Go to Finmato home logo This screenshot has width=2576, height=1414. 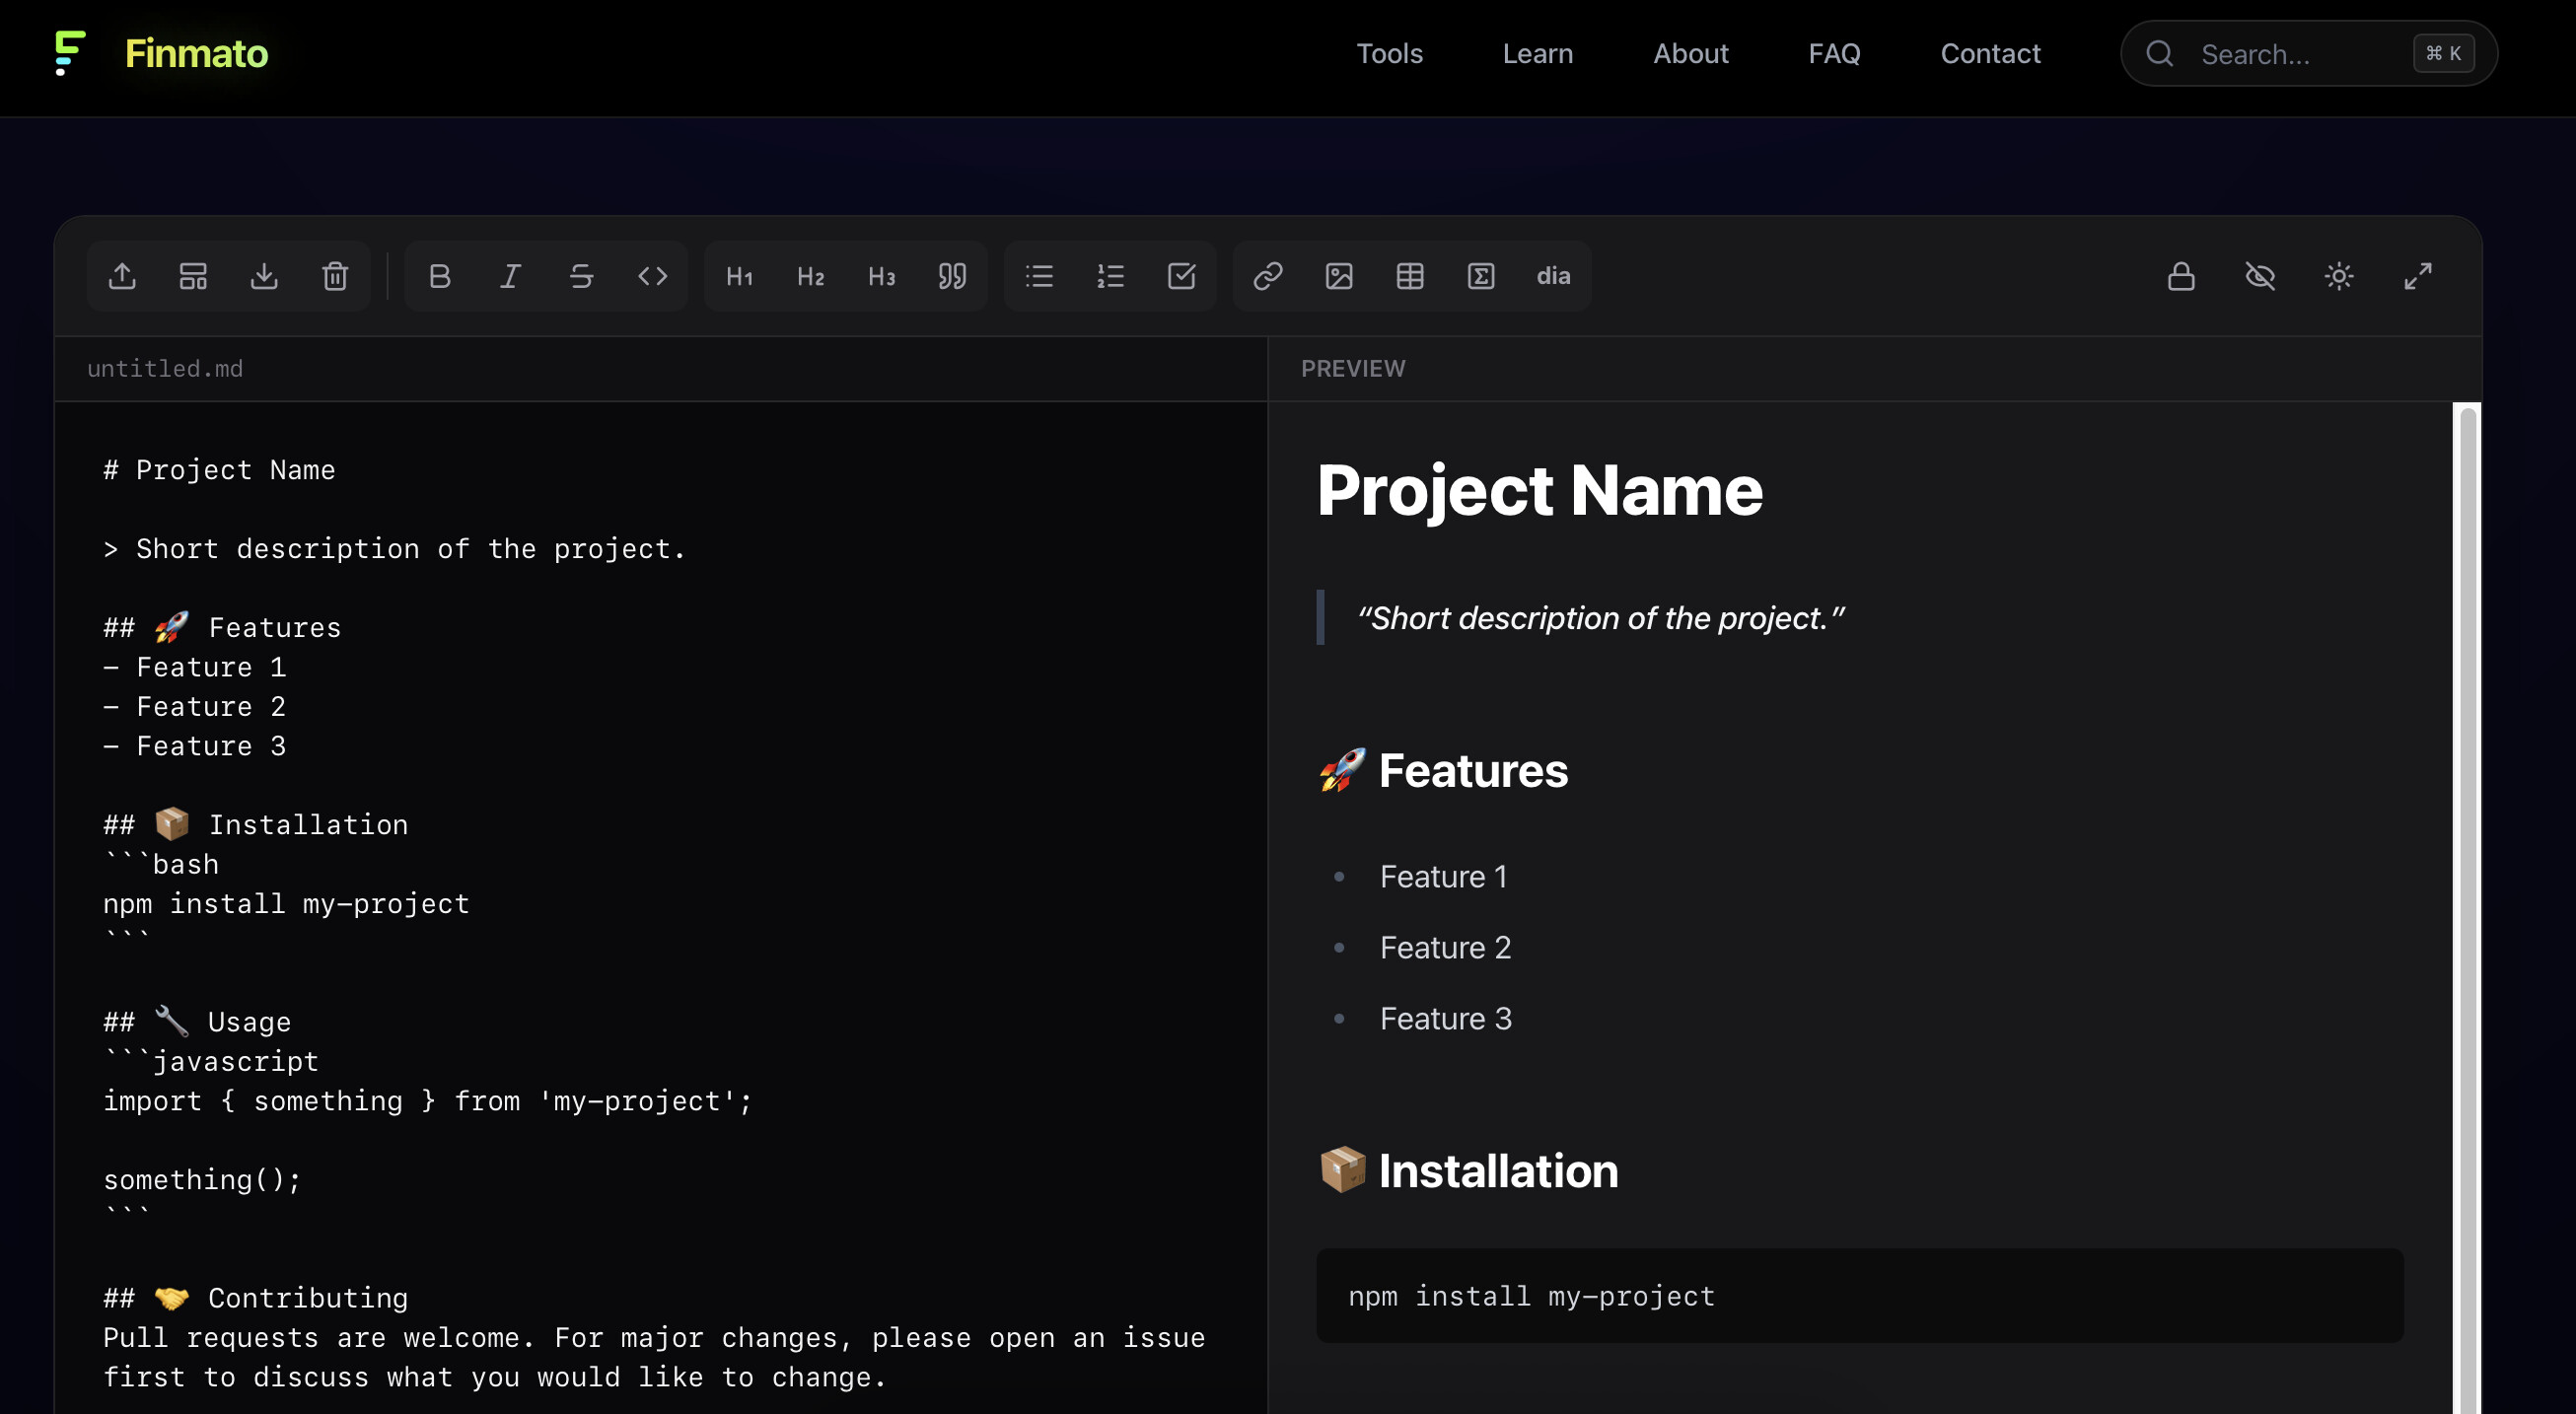(x=162, y=54)
